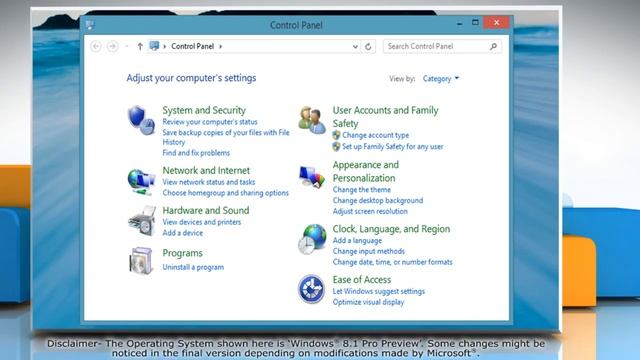This screenshot has width=640, height=360.
Task: Open User Accounts and Family Safety heading
Action: click(x=385, y=117)
